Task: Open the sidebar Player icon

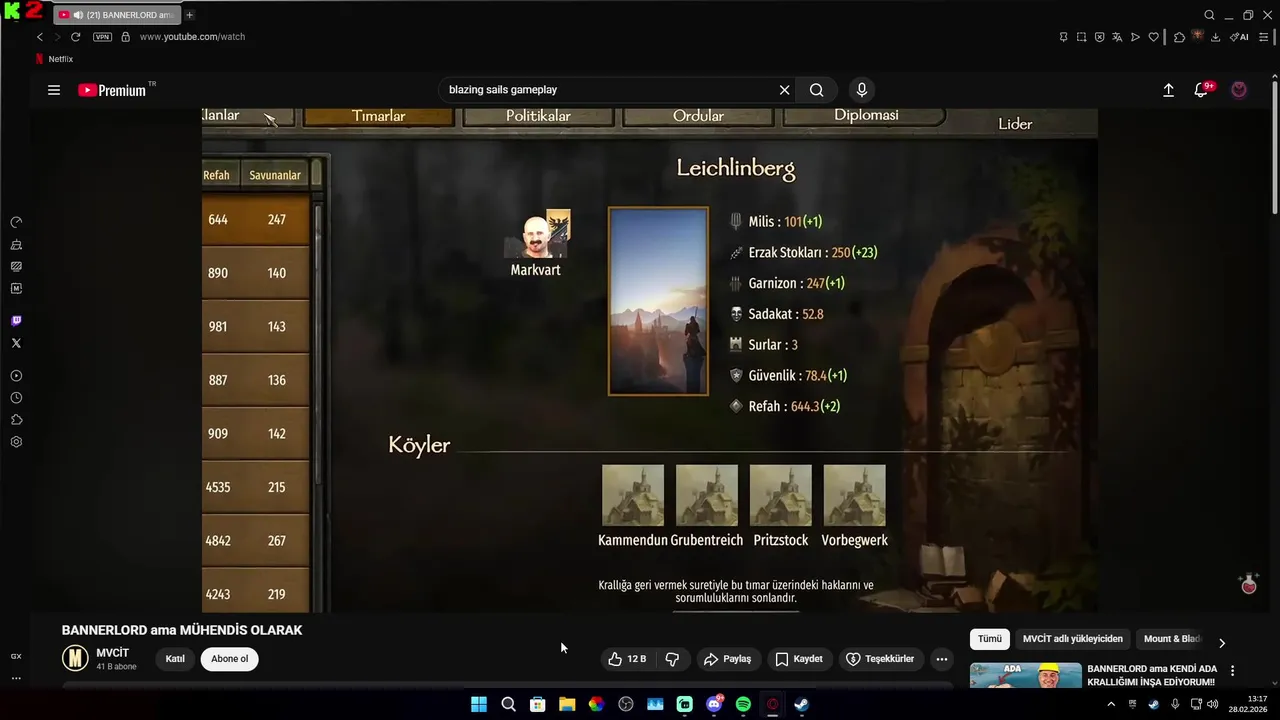Action: click(x=16, y=376)
